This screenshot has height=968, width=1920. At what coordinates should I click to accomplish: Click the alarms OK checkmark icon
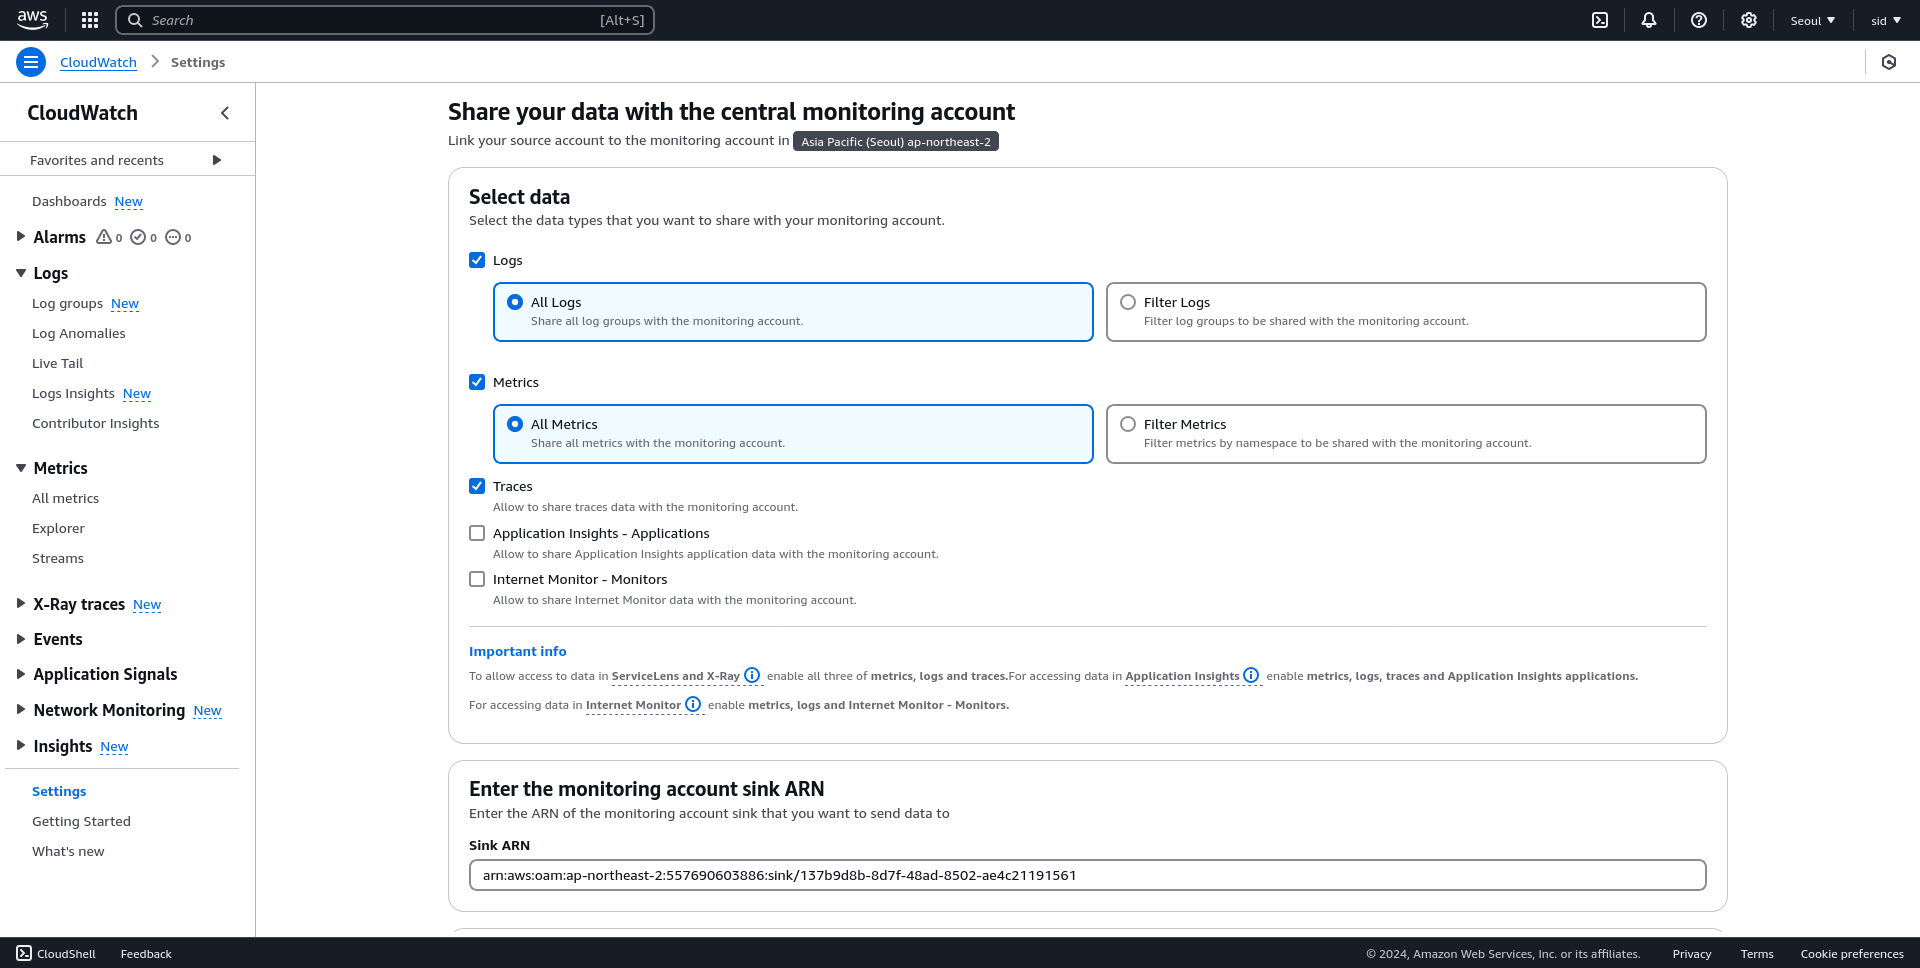pos(138,237)
